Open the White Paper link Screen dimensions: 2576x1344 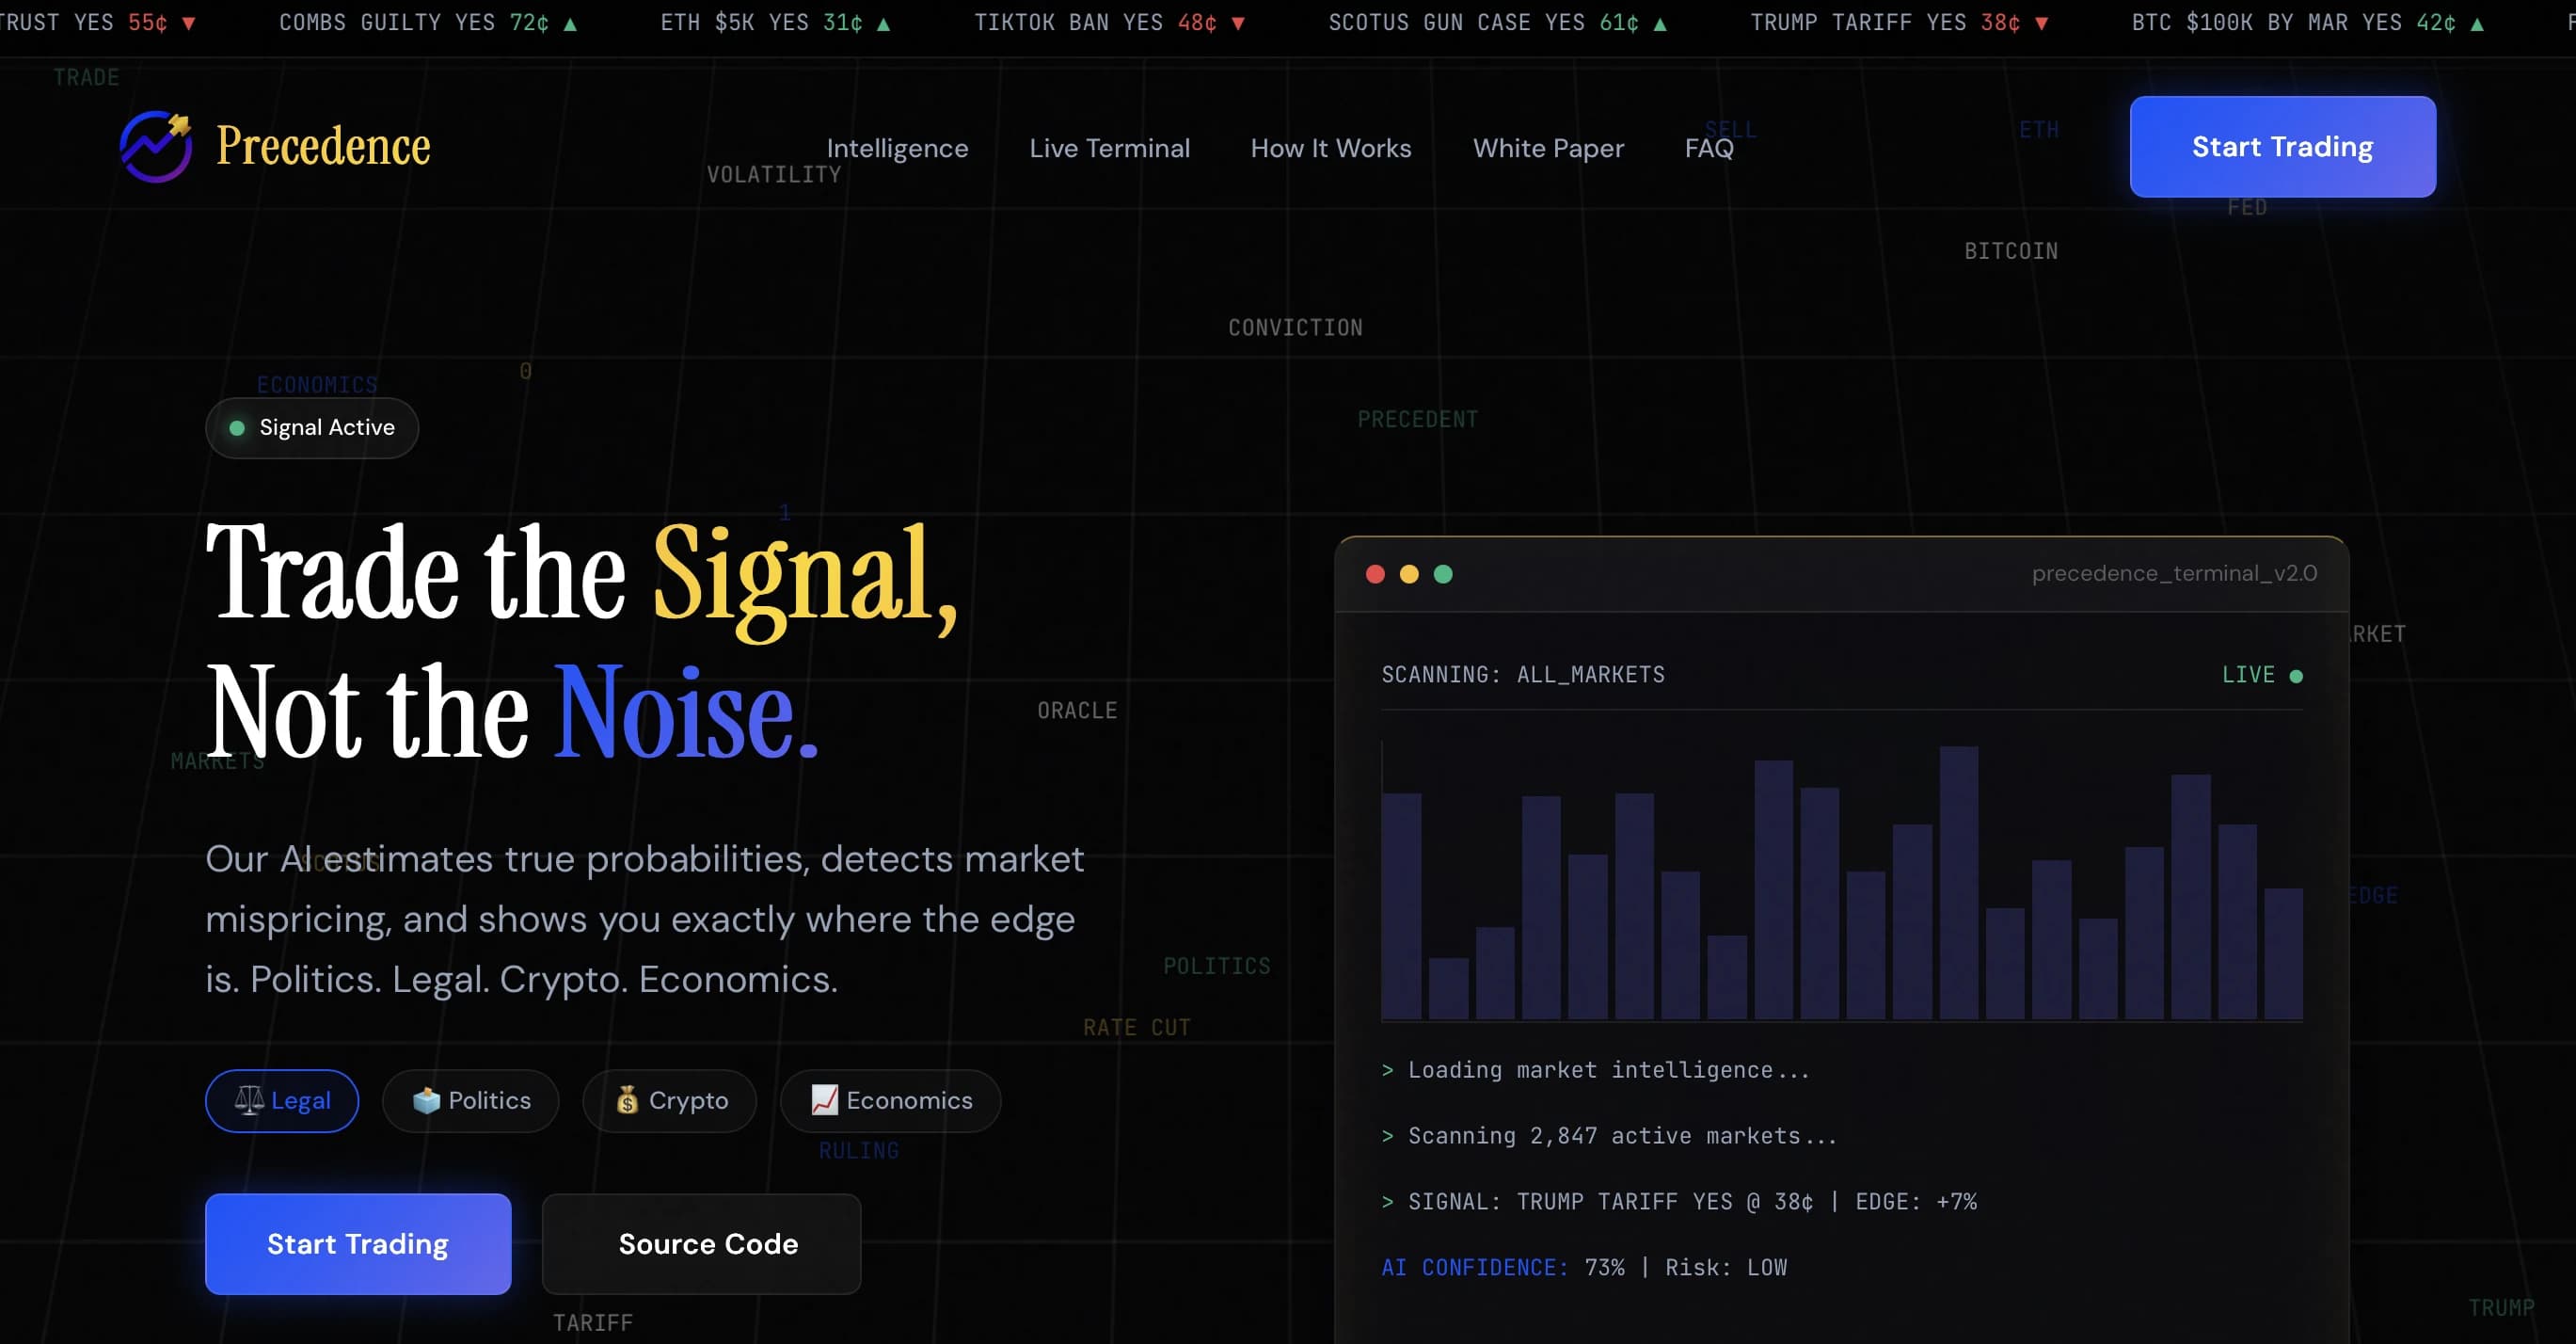click(x=1548, y=148)
